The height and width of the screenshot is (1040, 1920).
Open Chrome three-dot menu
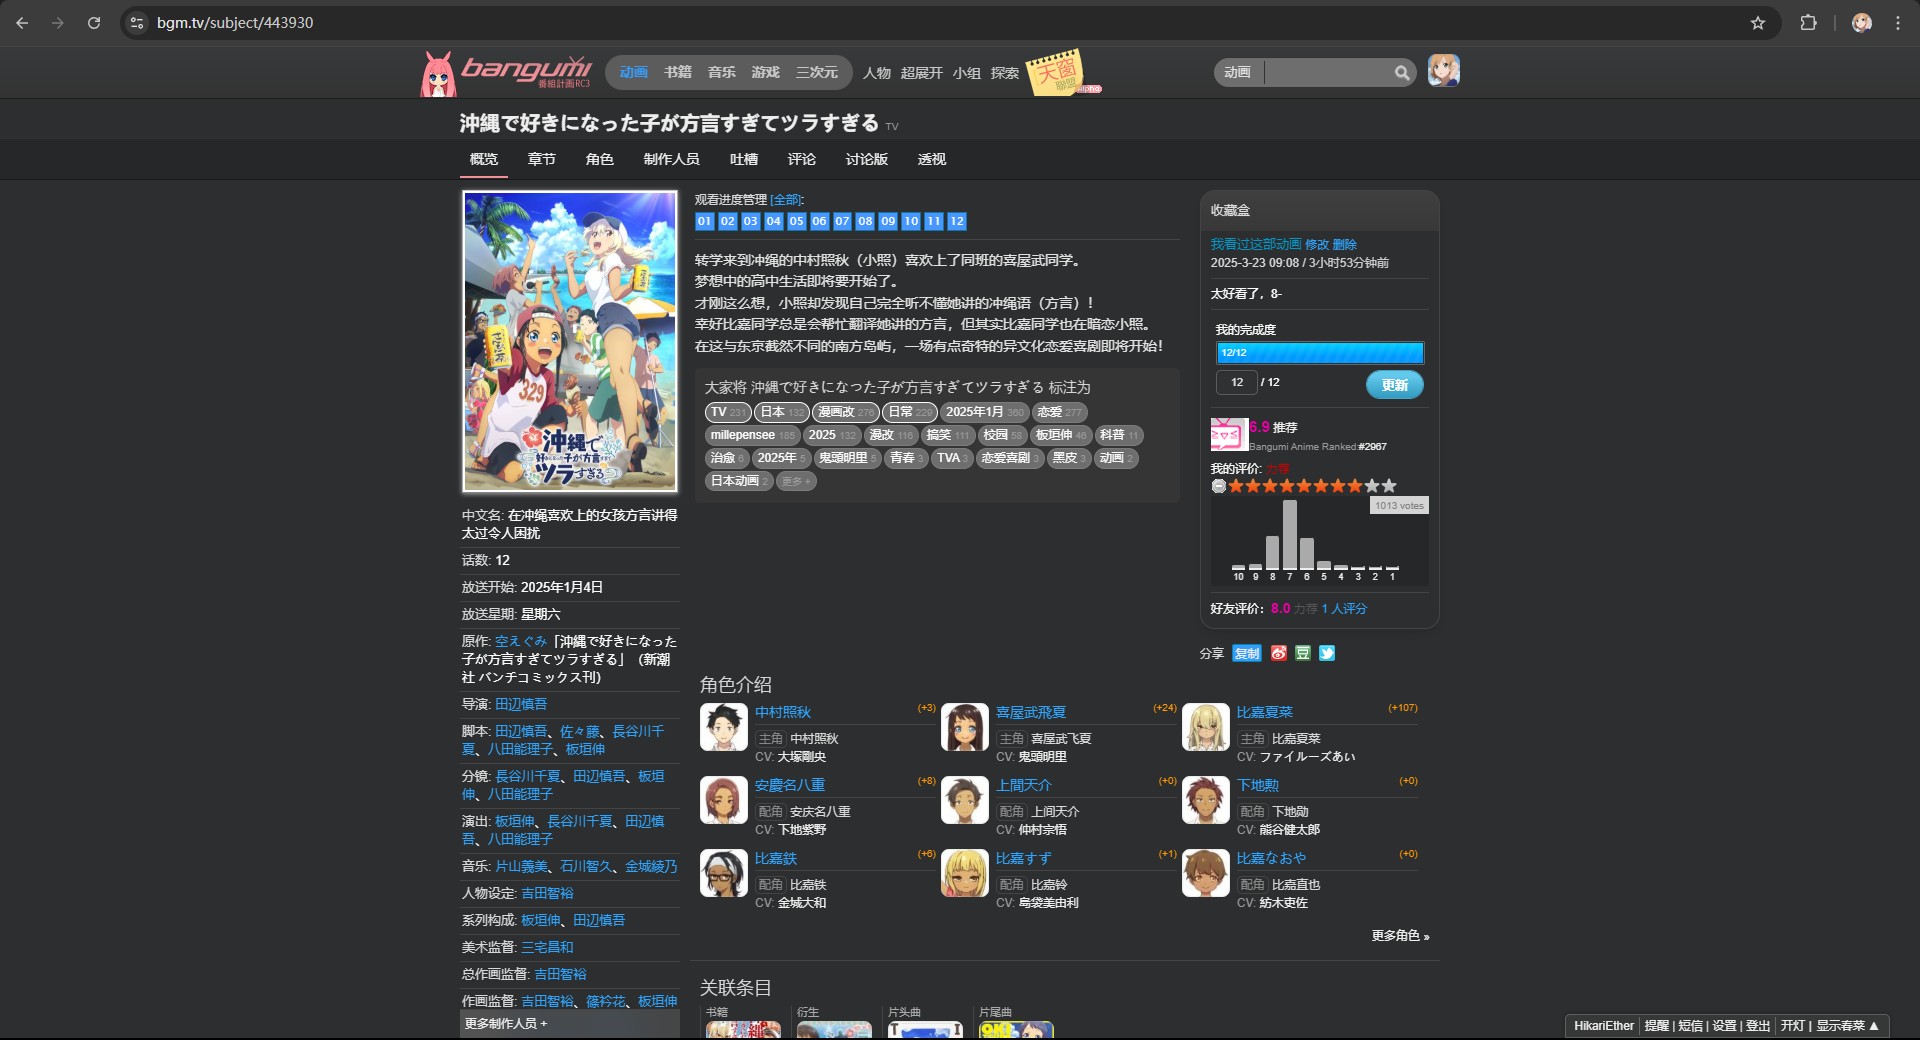(1897, 23)
